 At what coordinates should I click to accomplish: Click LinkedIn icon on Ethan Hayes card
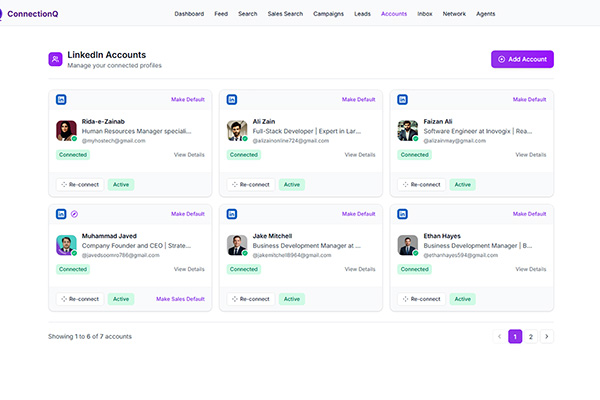(x=403, y=214)
